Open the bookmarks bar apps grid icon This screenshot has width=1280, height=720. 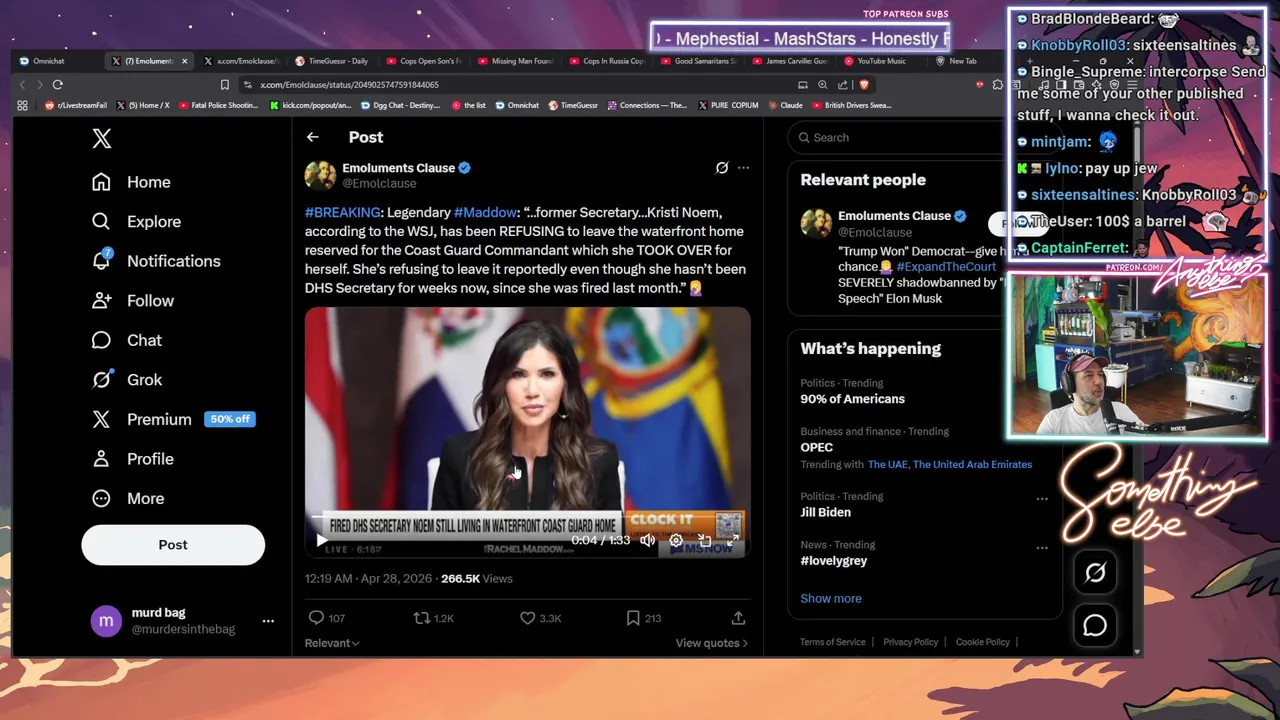coord(22,105)
